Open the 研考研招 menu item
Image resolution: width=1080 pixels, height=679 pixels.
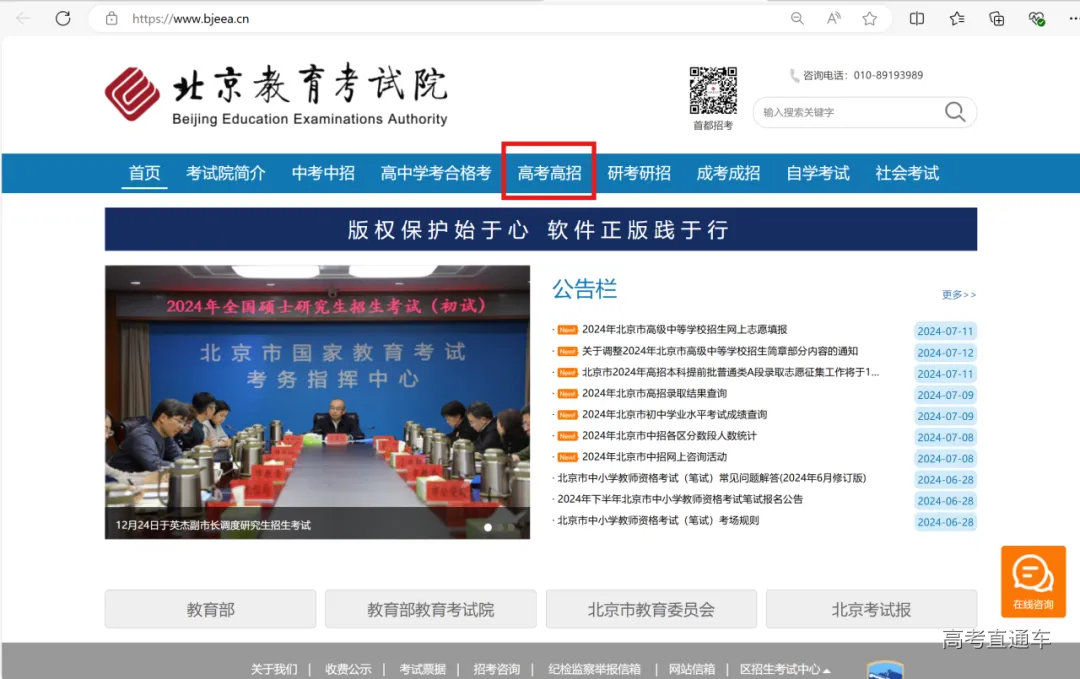639,172
